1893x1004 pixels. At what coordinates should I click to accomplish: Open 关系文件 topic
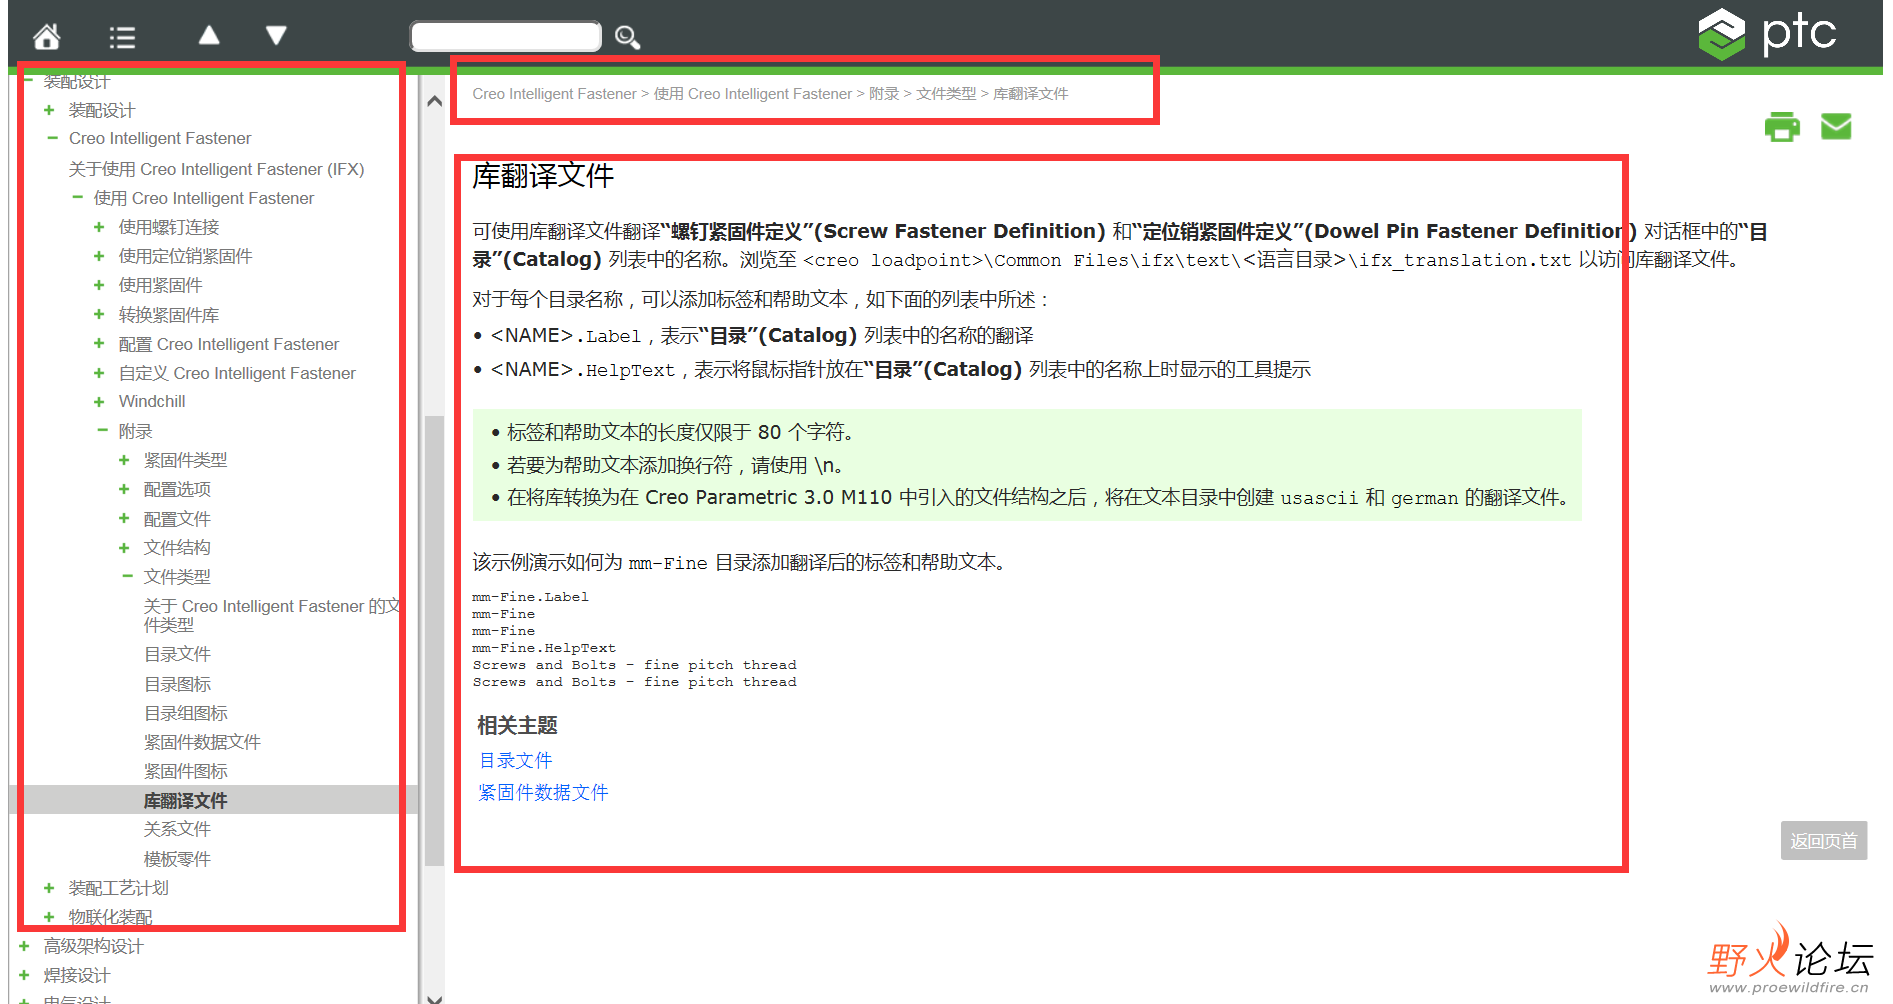[x=177, y=829]
